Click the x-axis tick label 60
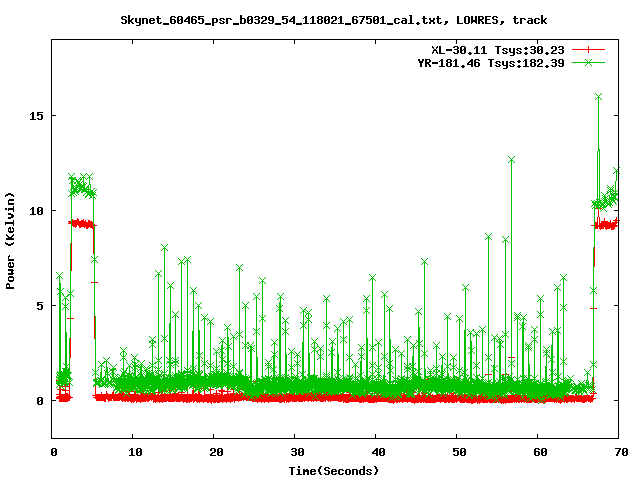 click(540, 452)
